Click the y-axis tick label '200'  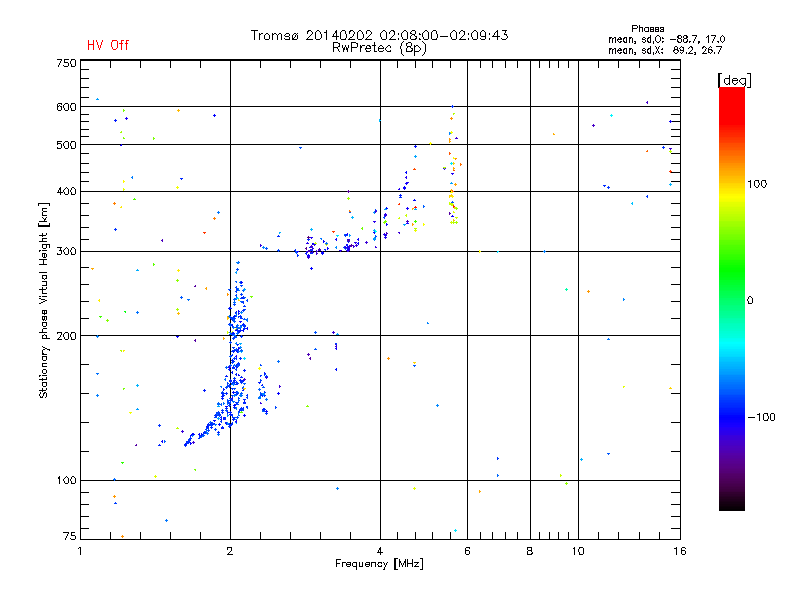pyautogui.click(x=66, y=336)
